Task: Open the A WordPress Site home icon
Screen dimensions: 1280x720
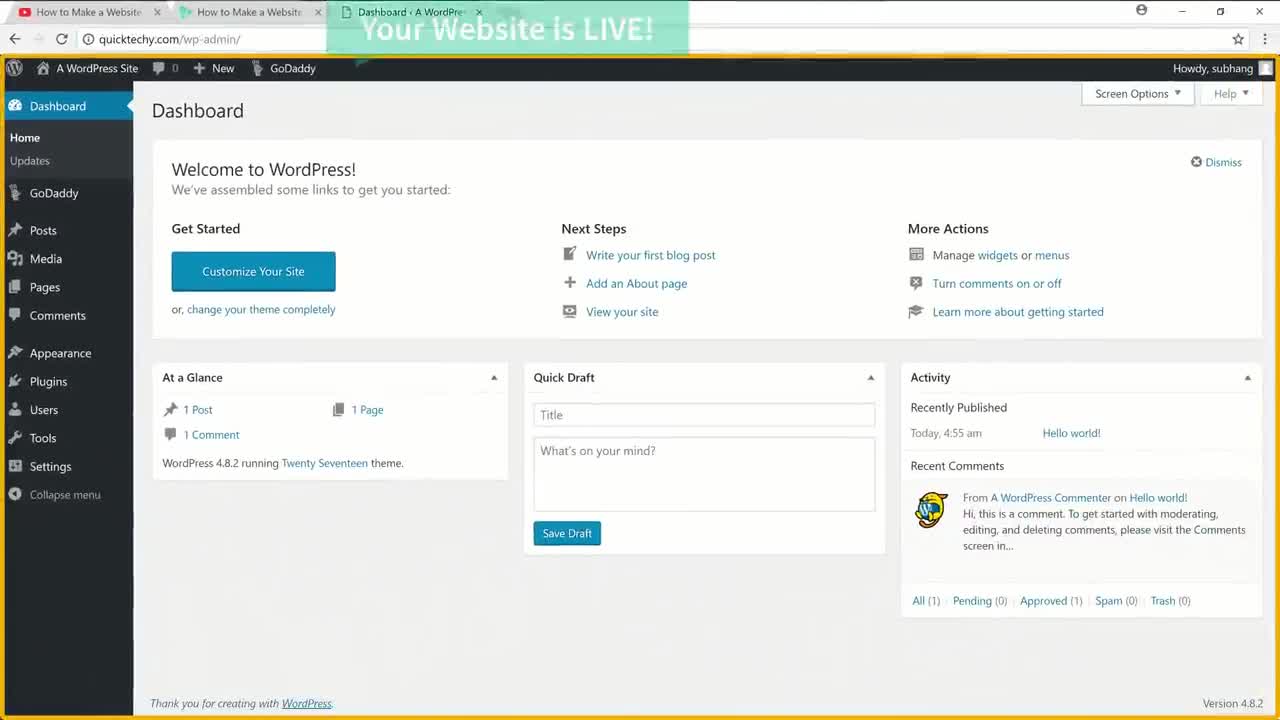Action: 43,68
